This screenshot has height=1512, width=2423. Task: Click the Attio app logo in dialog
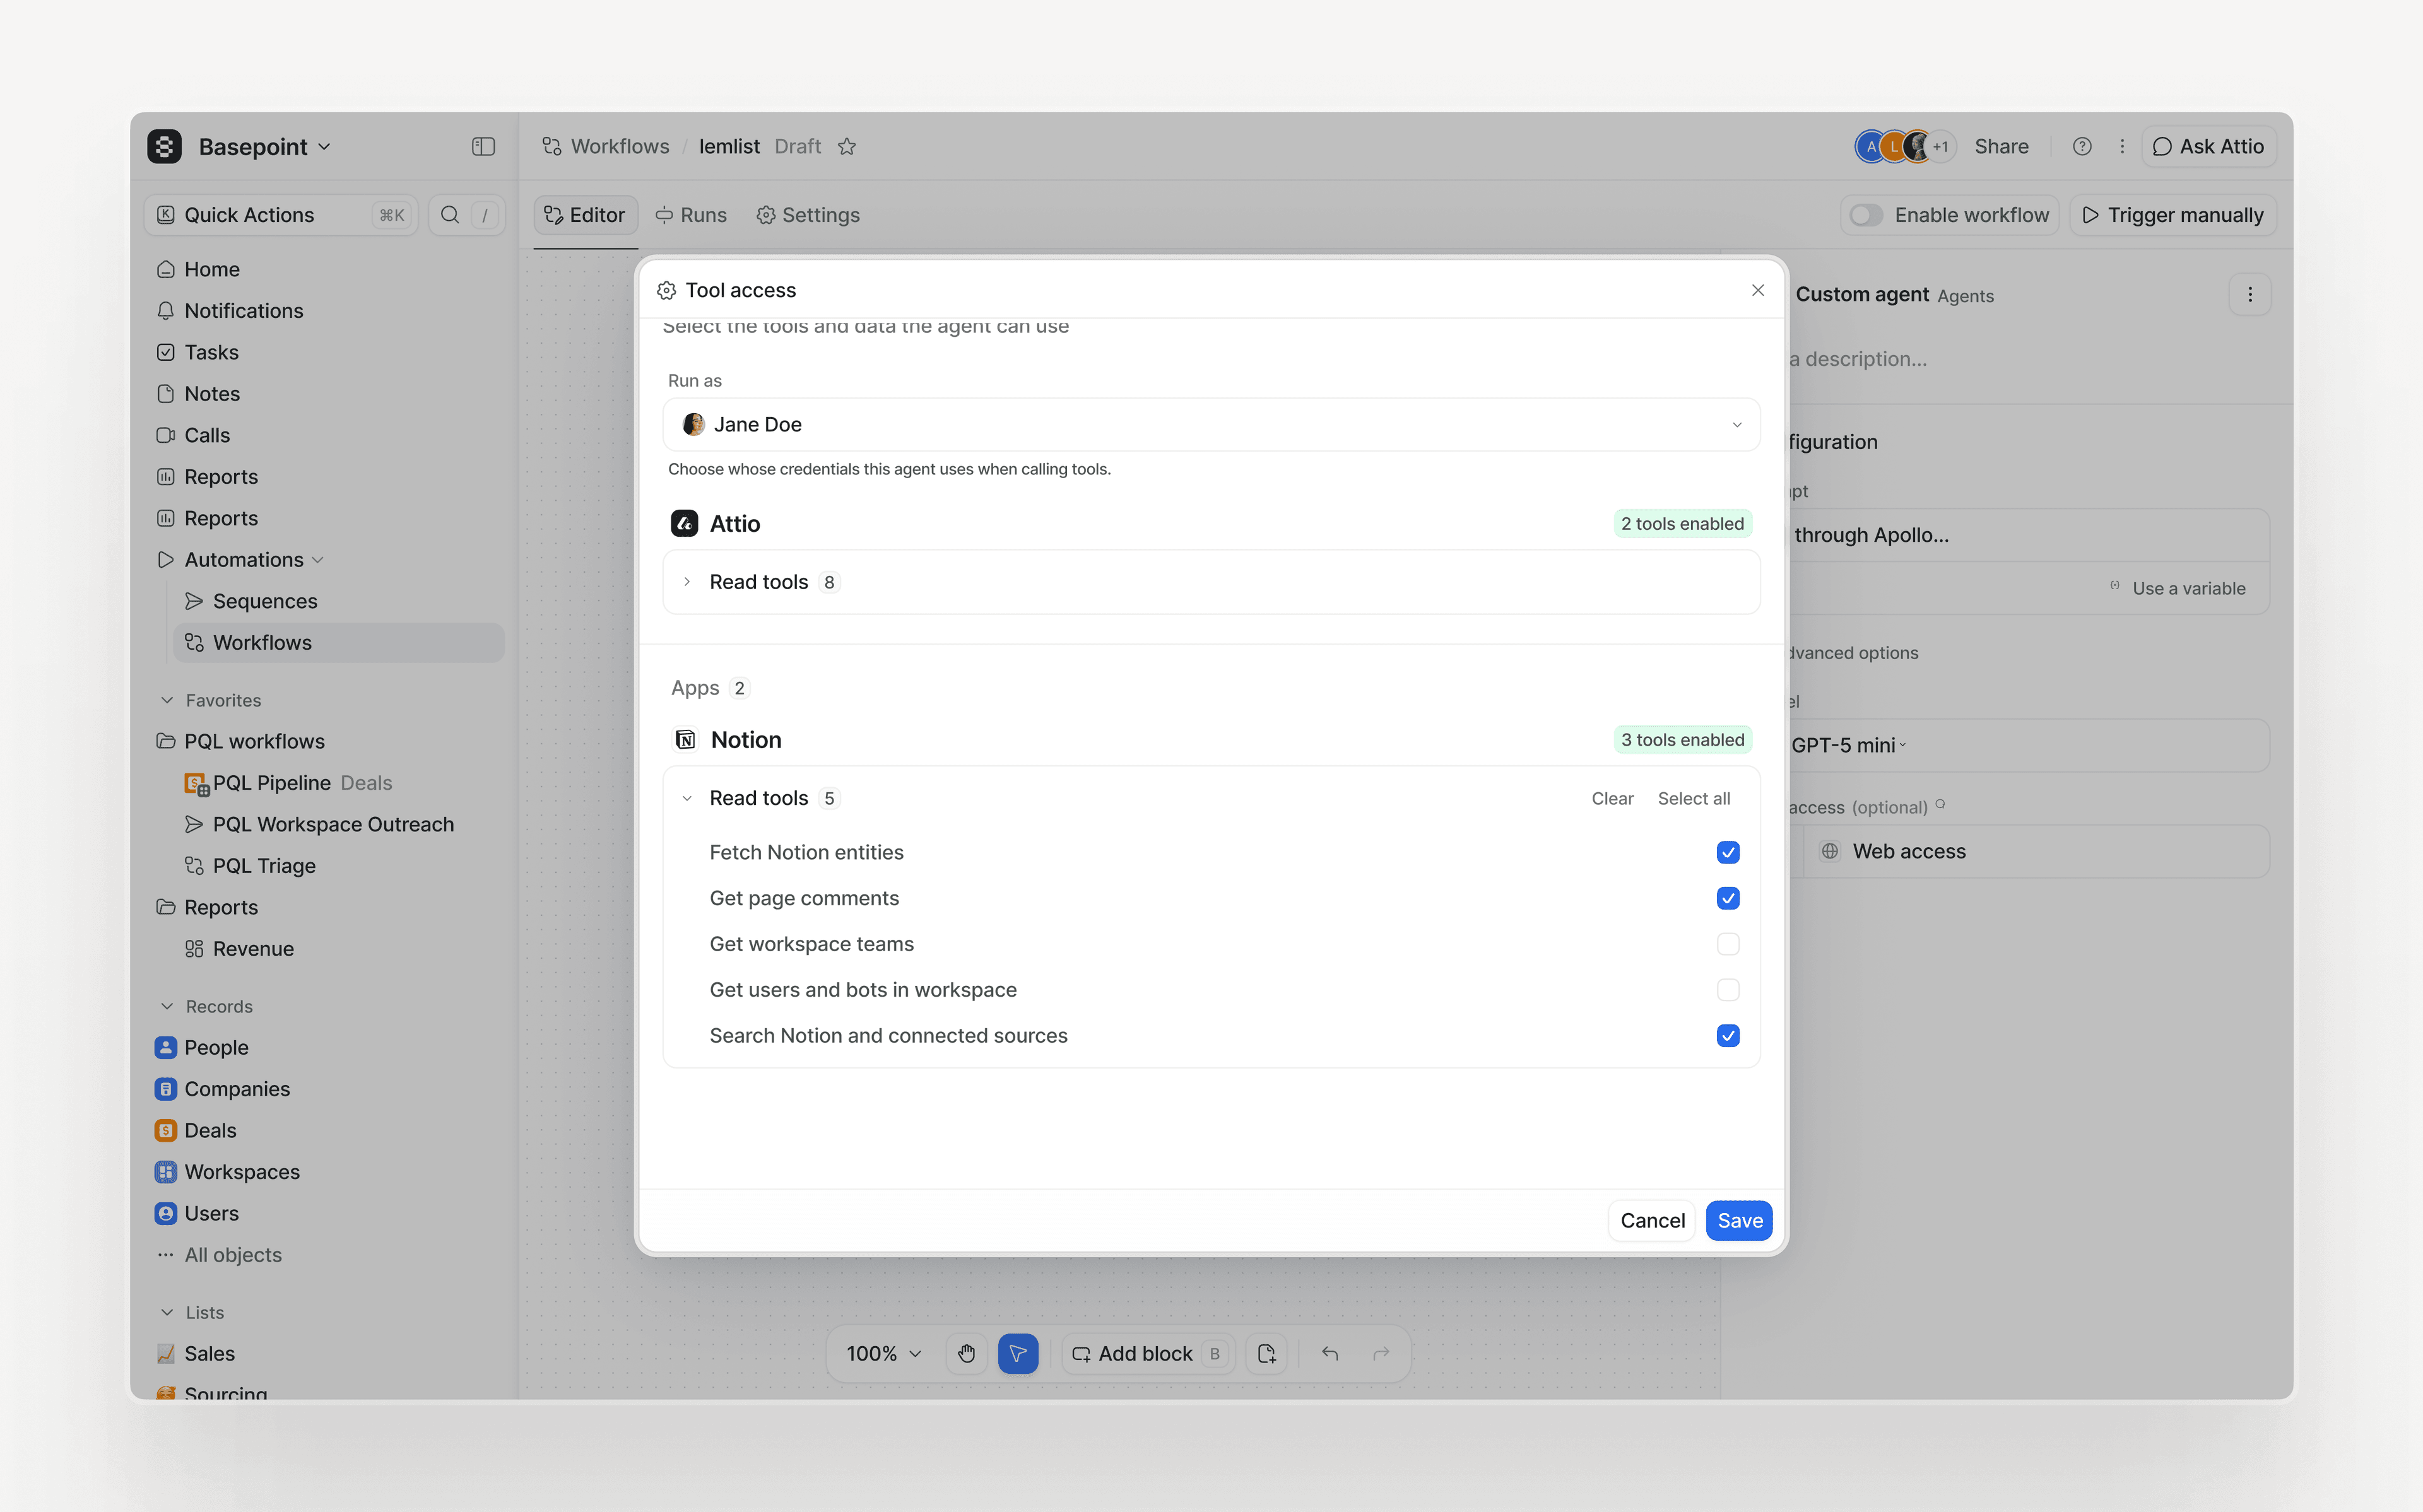(684, 524)
